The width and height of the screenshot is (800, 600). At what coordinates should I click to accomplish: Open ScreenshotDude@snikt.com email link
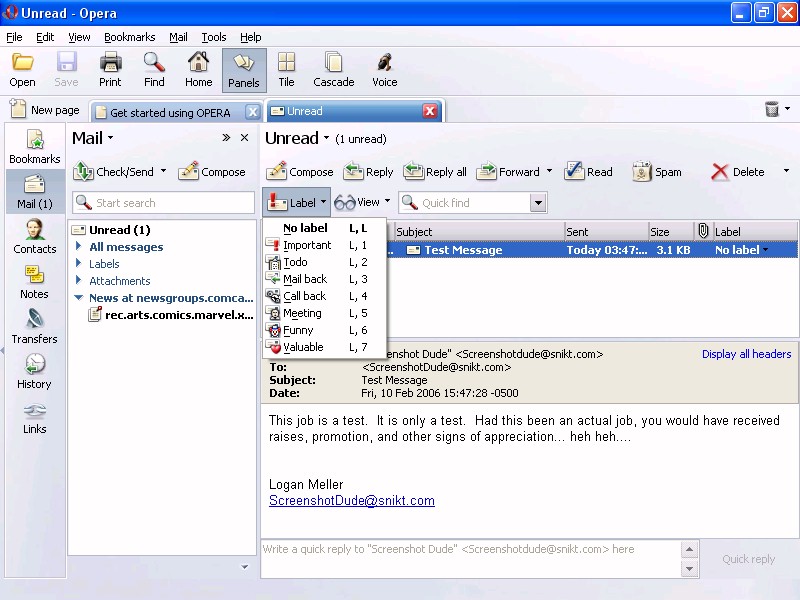[x=352, y=501]
